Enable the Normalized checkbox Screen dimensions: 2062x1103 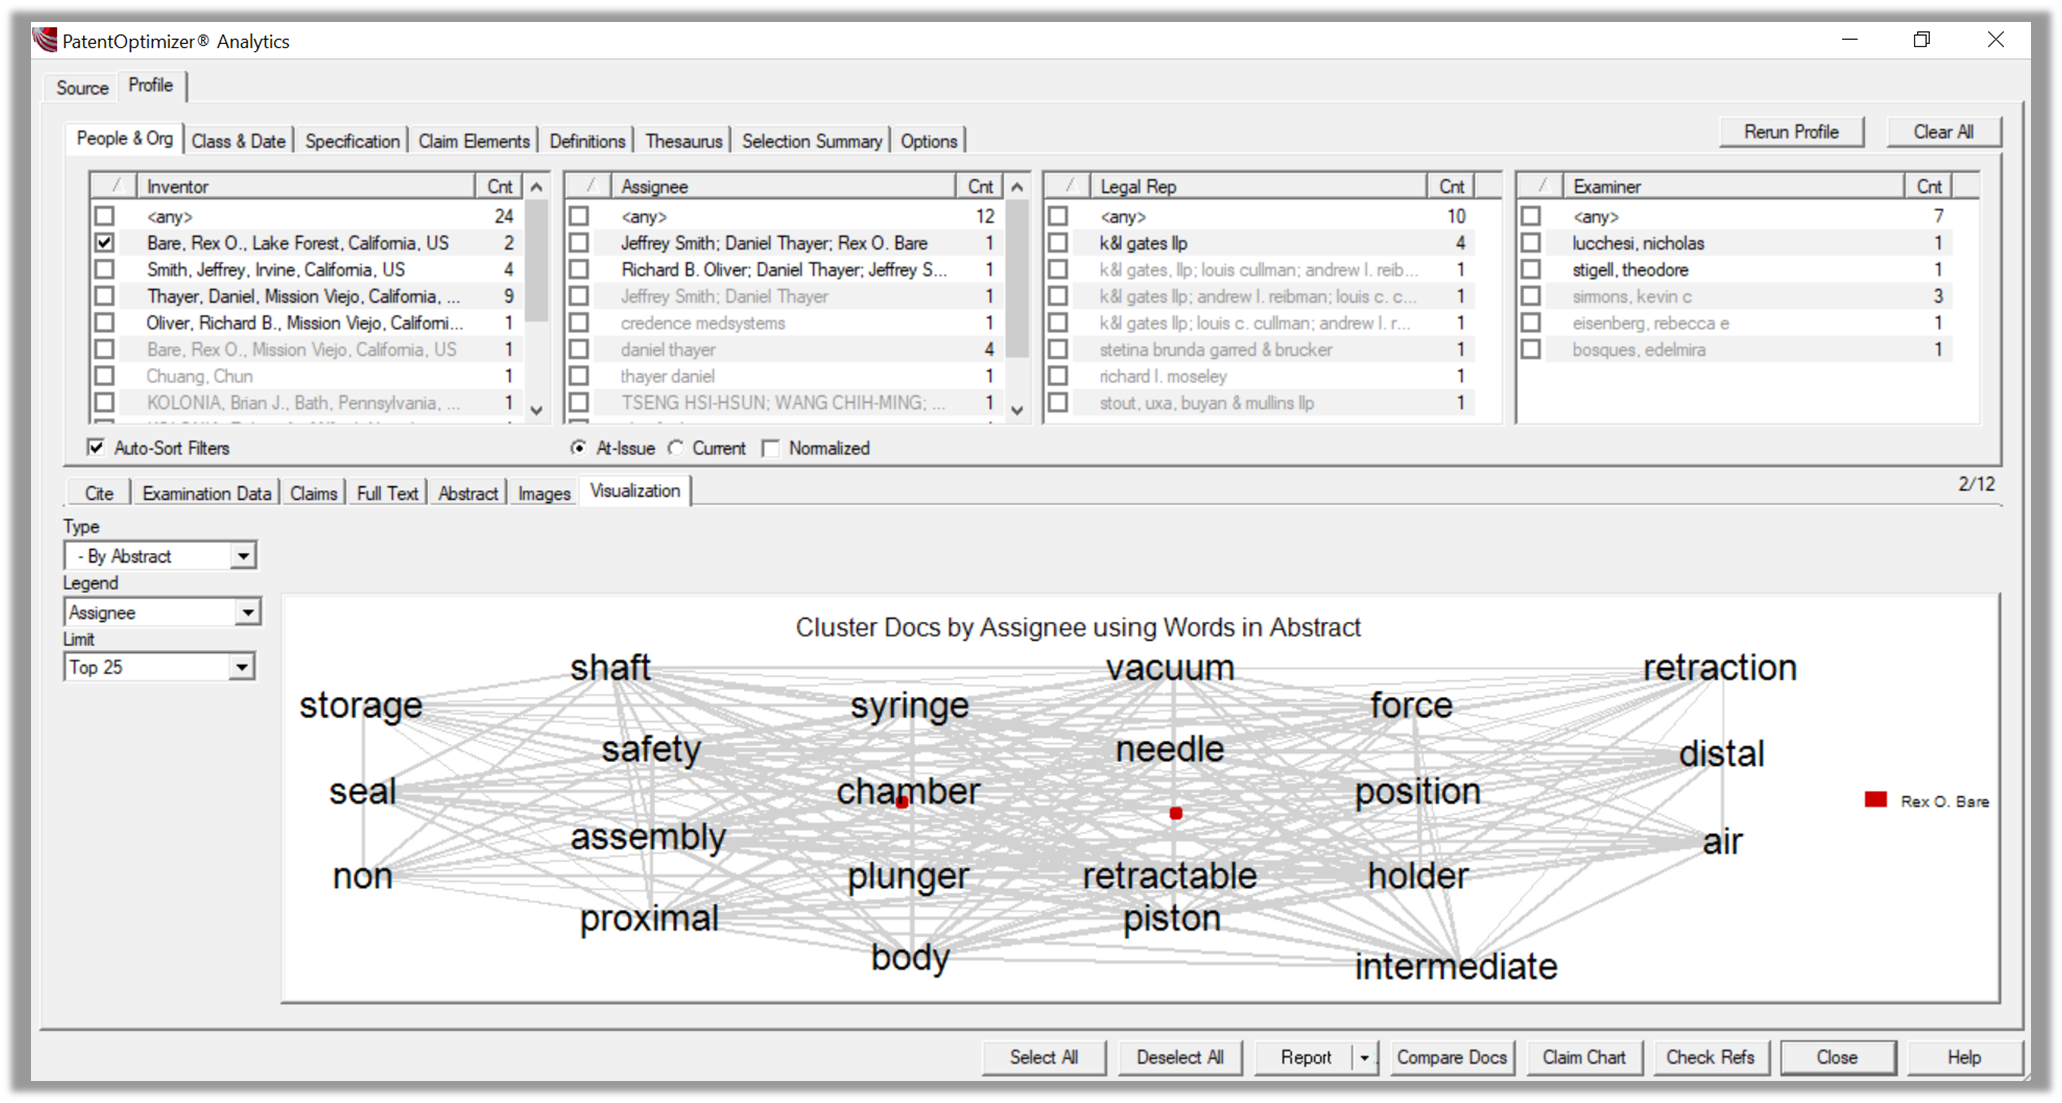point(770,448)
